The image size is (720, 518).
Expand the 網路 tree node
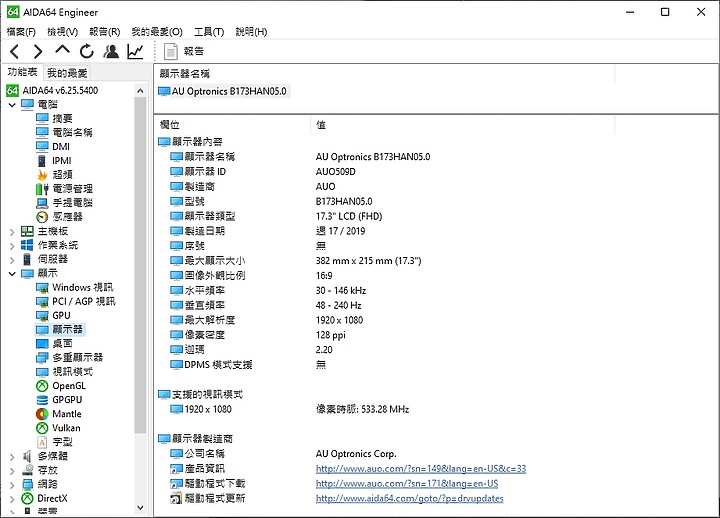tap(12, 485)
